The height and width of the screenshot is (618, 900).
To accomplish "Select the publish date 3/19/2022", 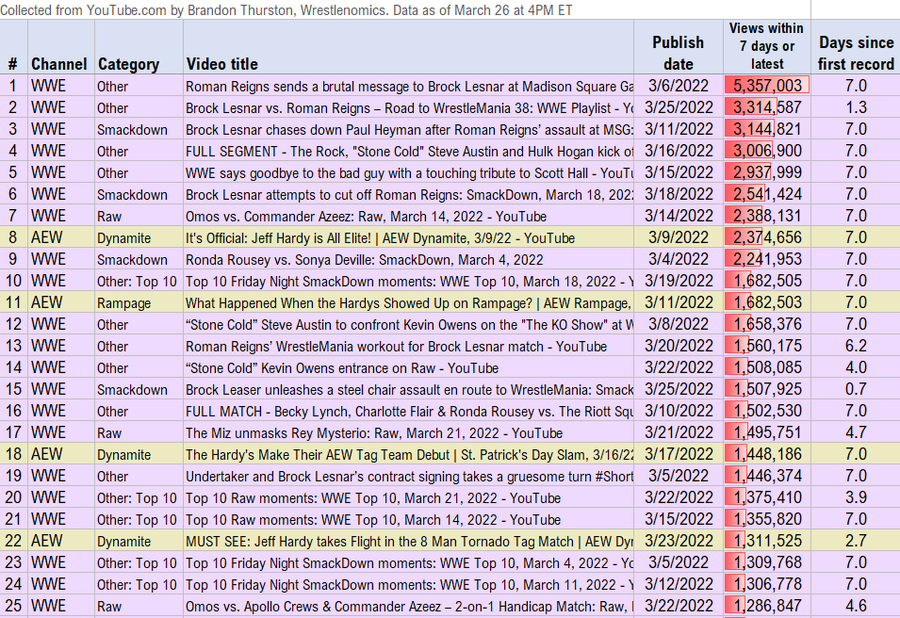I will (678, 281).
